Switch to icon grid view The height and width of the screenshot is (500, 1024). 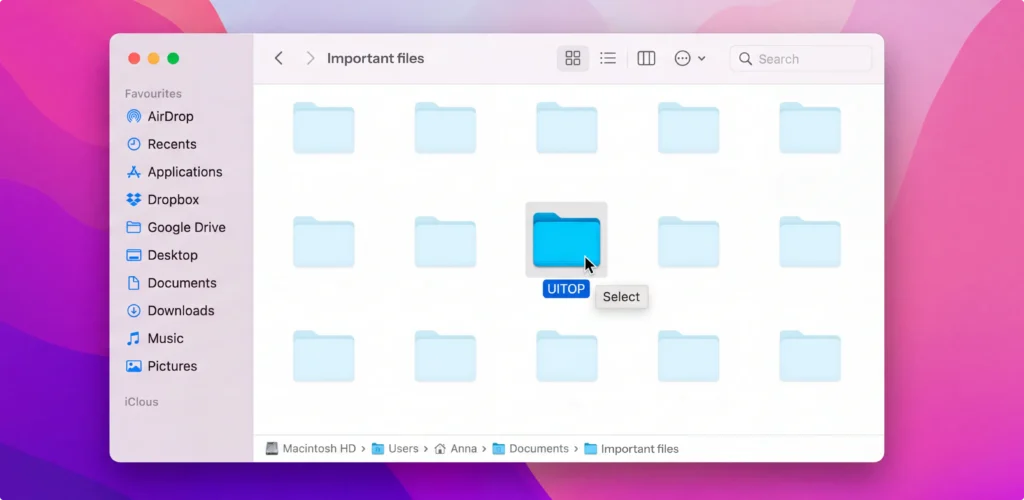573,59
